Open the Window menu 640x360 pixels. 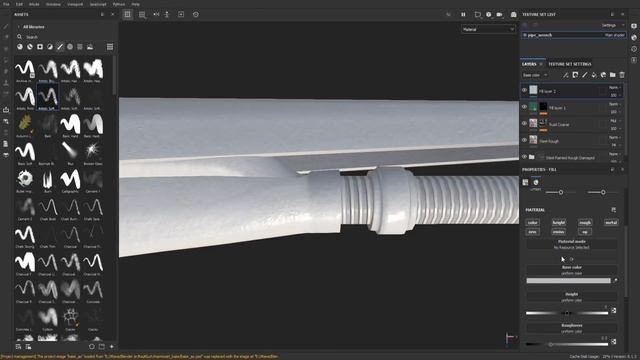(x=53, y=4)
